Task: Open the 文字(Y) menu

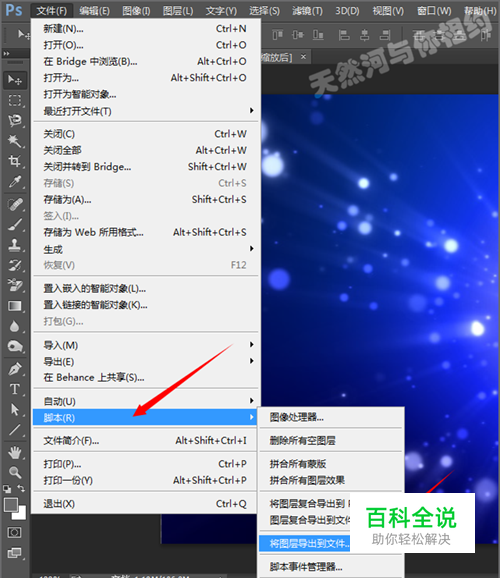Action: point(221,11)
